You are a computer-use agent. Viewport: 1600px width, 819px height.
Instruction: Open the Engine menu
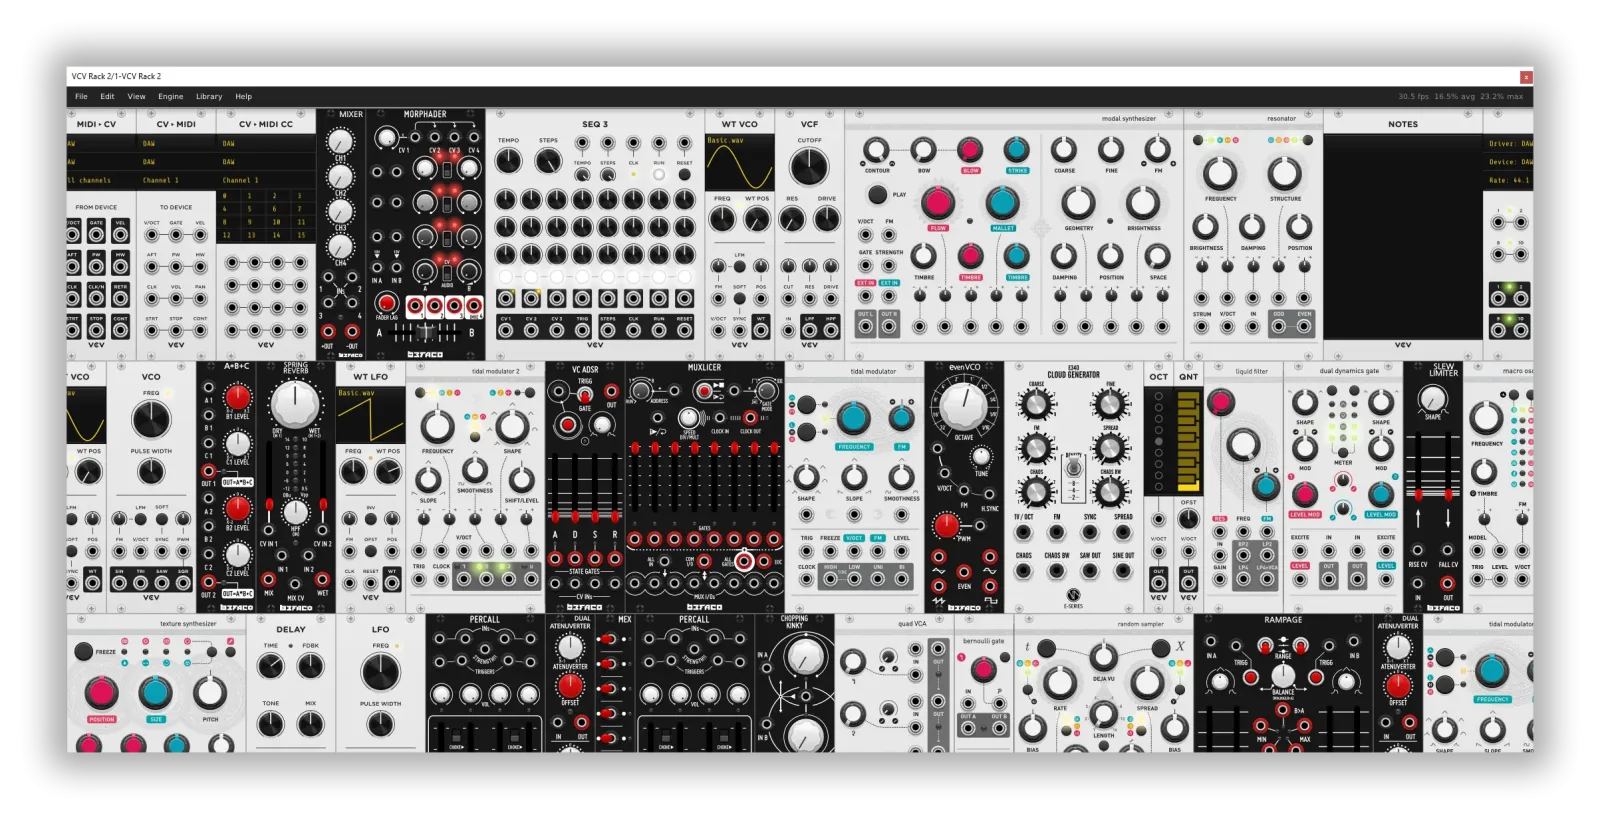[170, 96]
